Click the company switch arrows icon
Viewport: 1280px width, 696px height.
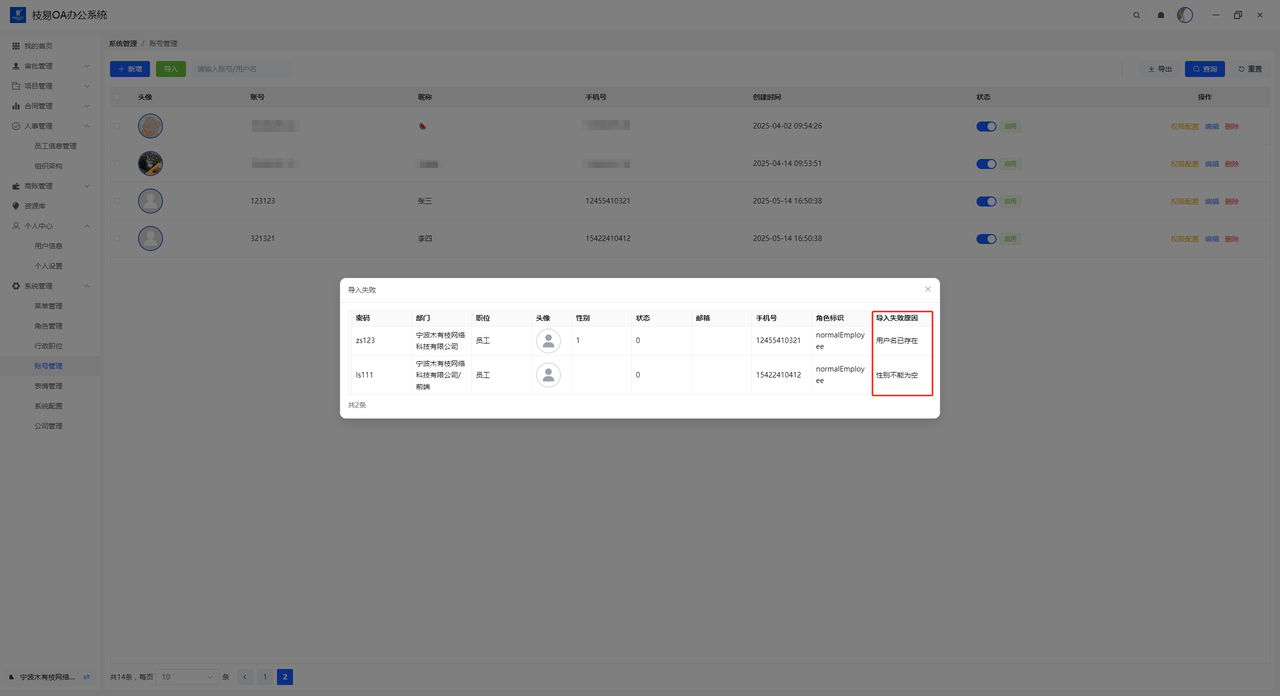(x=86, y=677)
